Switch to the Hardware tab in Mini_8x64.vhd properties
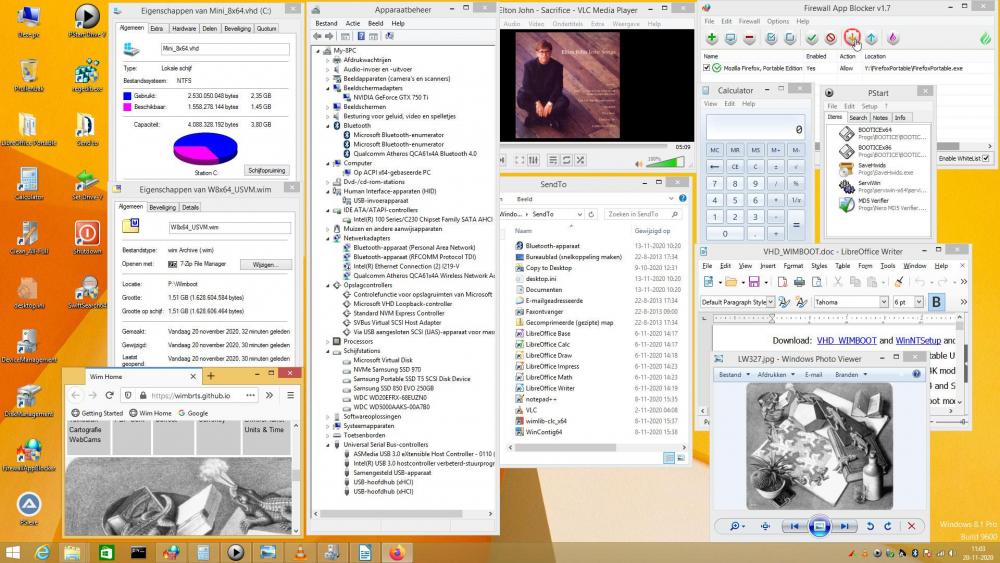The height and width of the screenshot is (563, 1000). pos(184,29)
